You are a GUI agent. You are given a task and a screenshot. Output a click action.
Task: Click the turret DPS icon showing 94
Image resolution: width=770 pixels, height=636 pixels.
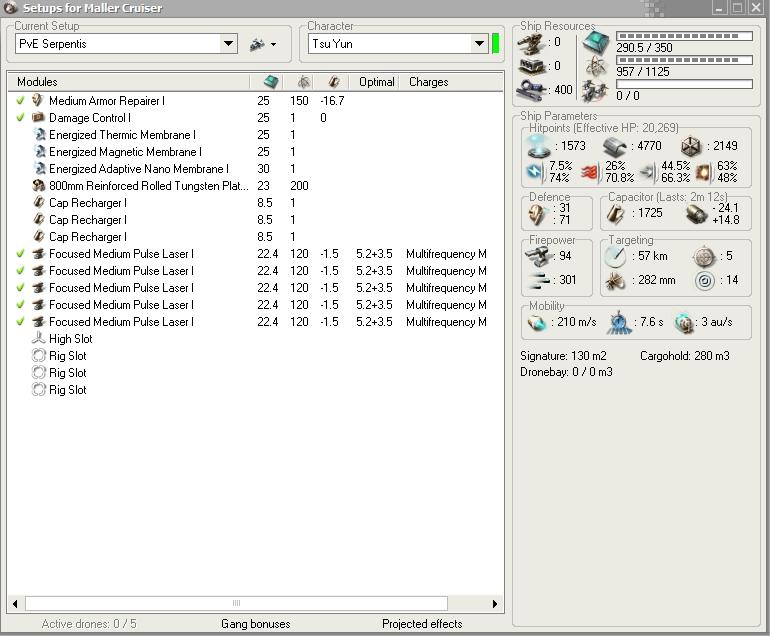coord(538,256)
